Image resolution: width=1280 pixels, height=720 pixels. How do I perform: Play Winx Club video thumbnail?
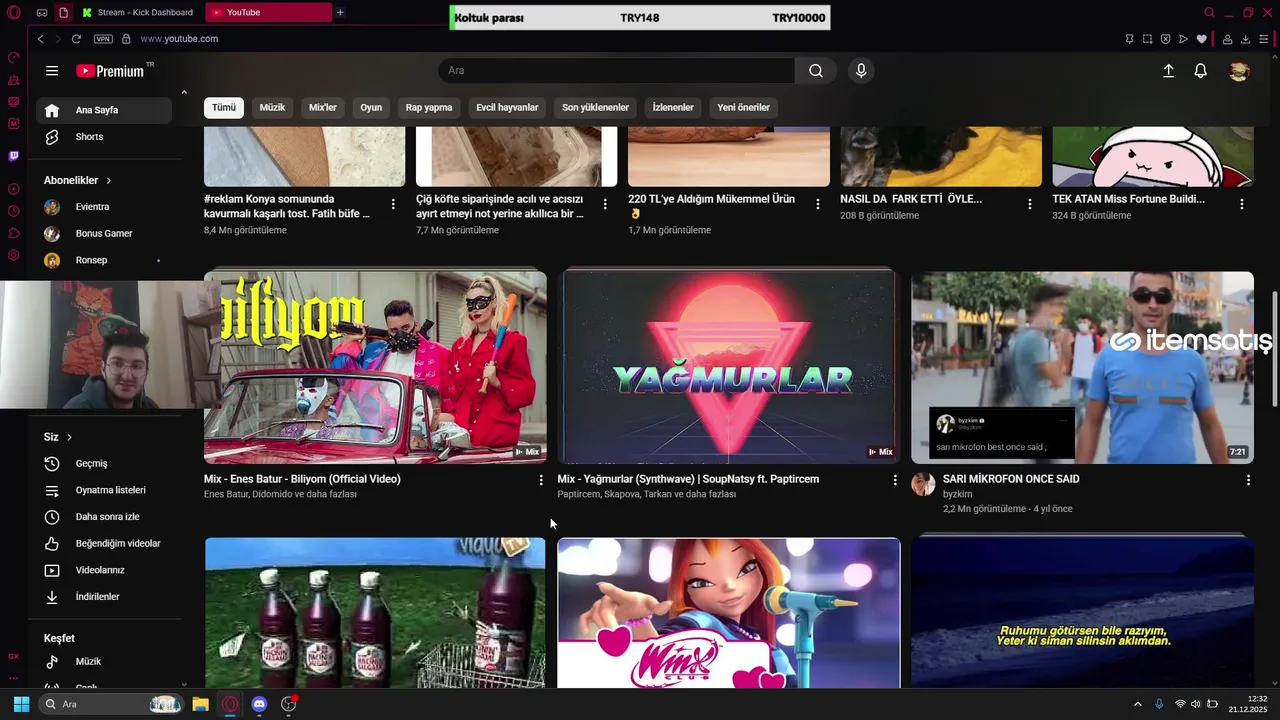click(x=729, y=613)
